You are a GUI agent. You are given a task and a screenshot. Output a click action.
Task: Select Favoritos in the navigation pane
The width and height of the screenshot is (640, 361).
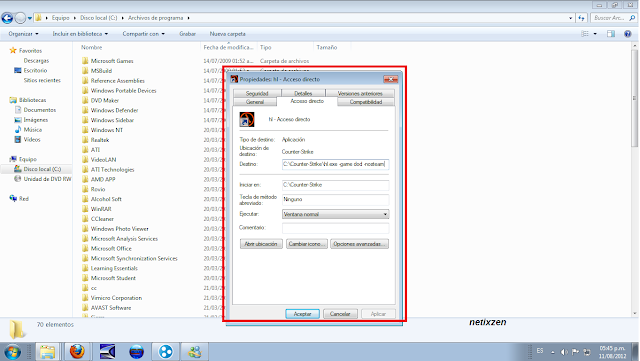(x=30, y=51)
